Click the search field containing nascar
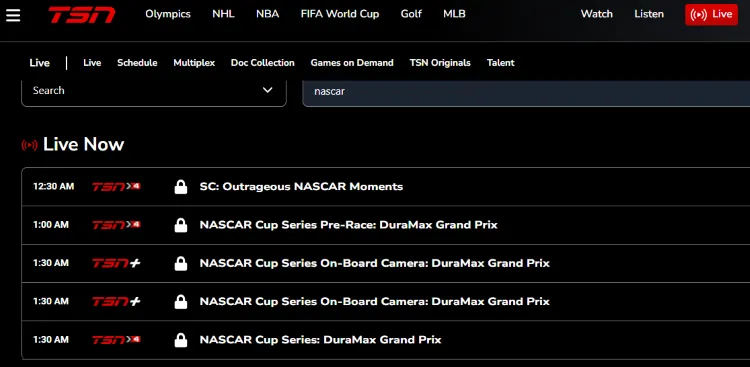The image size is (750, 367). [526, 93]
